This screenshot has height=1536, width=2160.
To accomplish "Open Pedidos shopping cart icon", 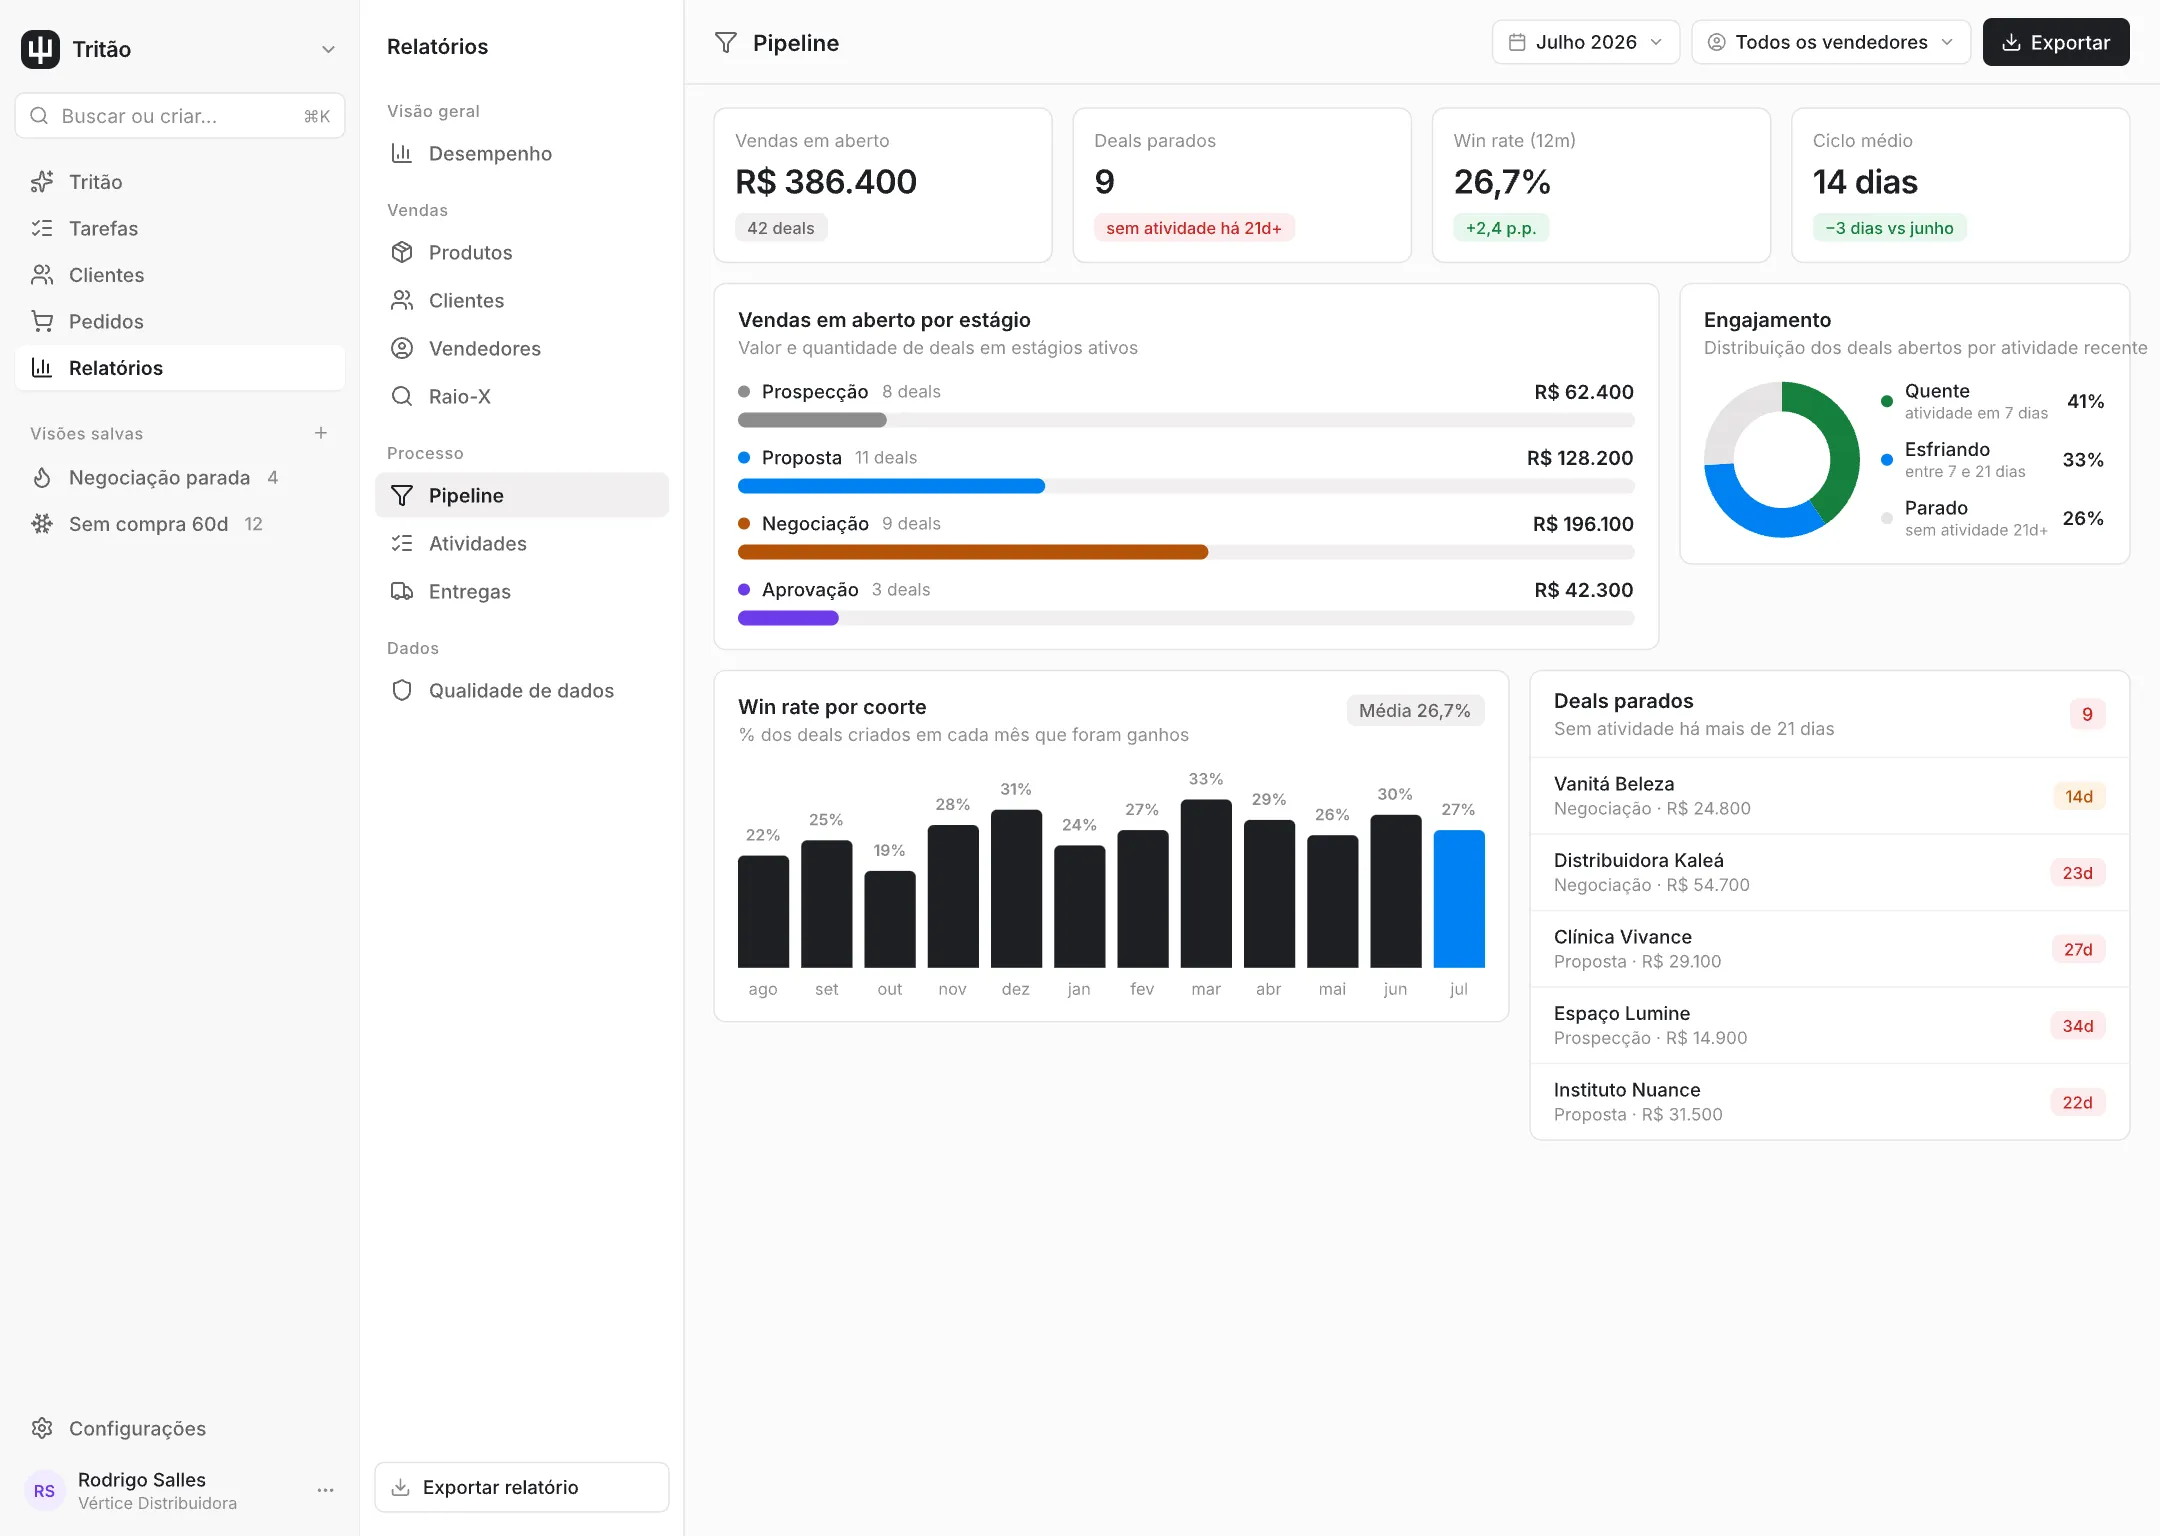I will (x=42, y=321).
